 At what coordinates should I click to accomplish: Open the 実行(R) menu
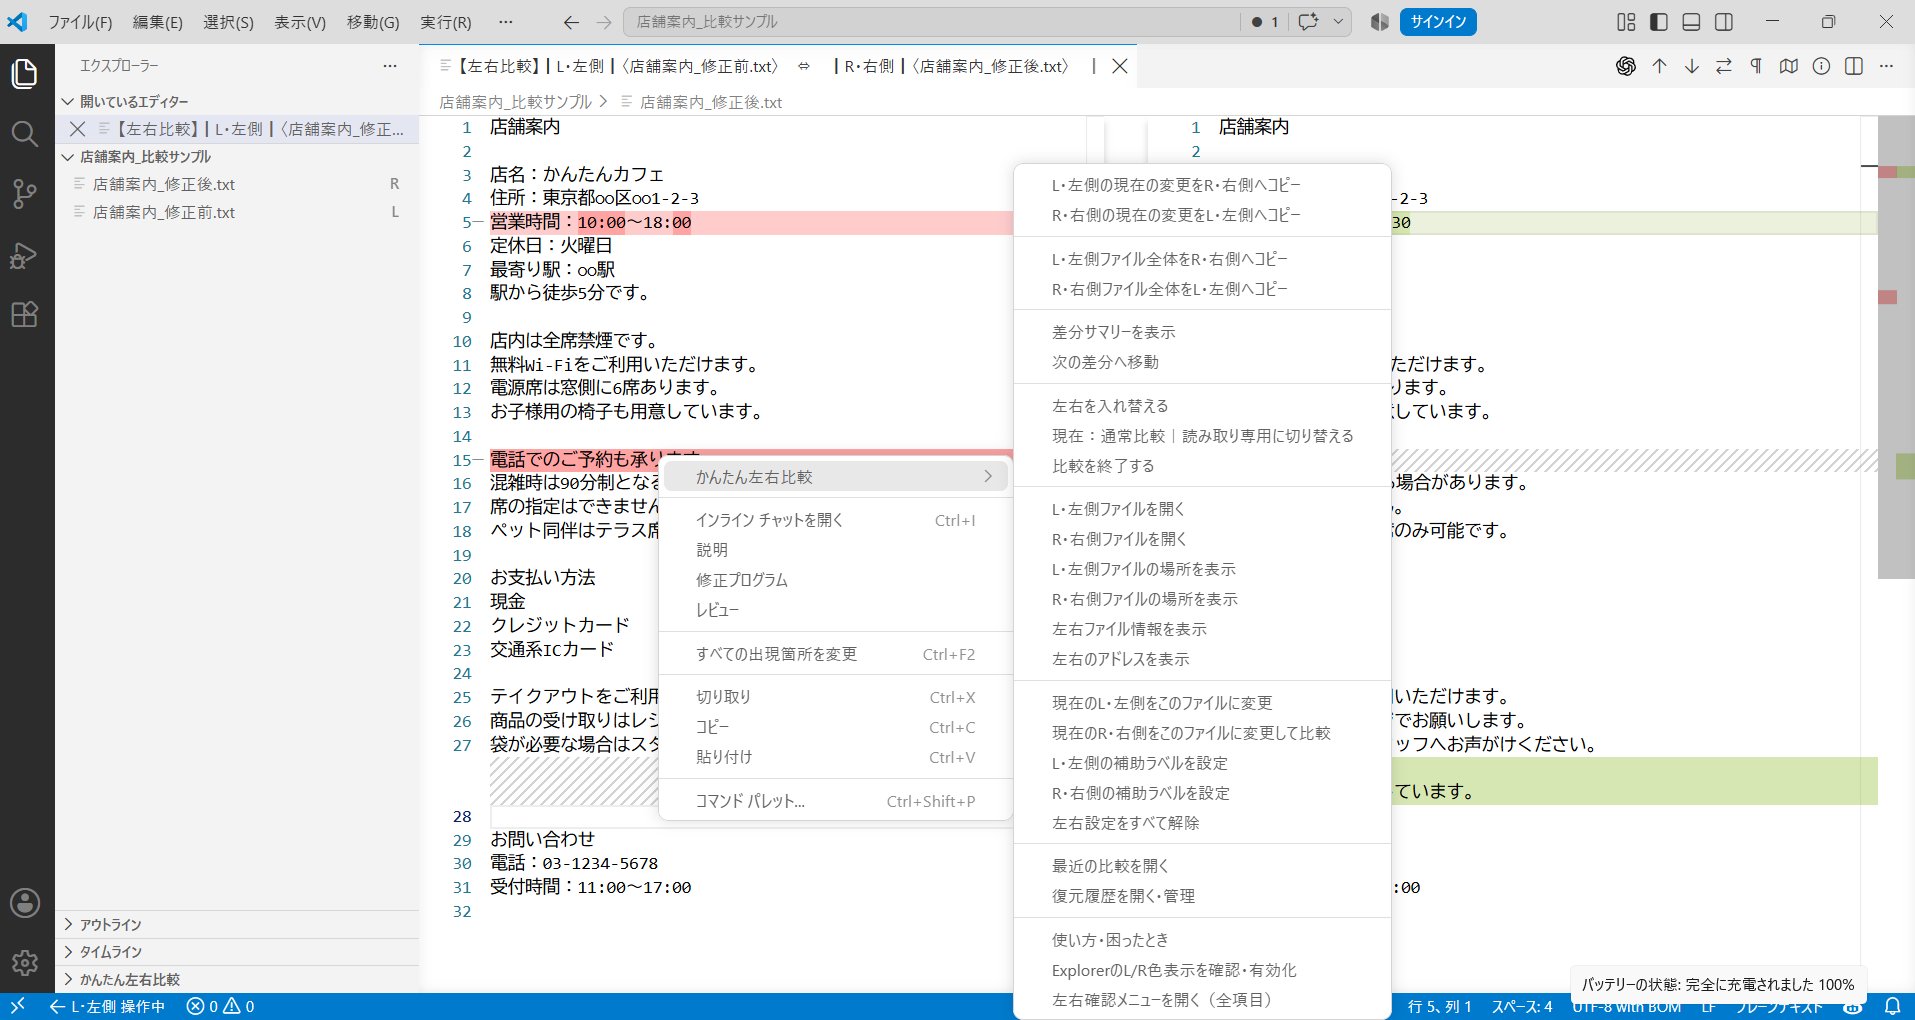pos(446,22)
